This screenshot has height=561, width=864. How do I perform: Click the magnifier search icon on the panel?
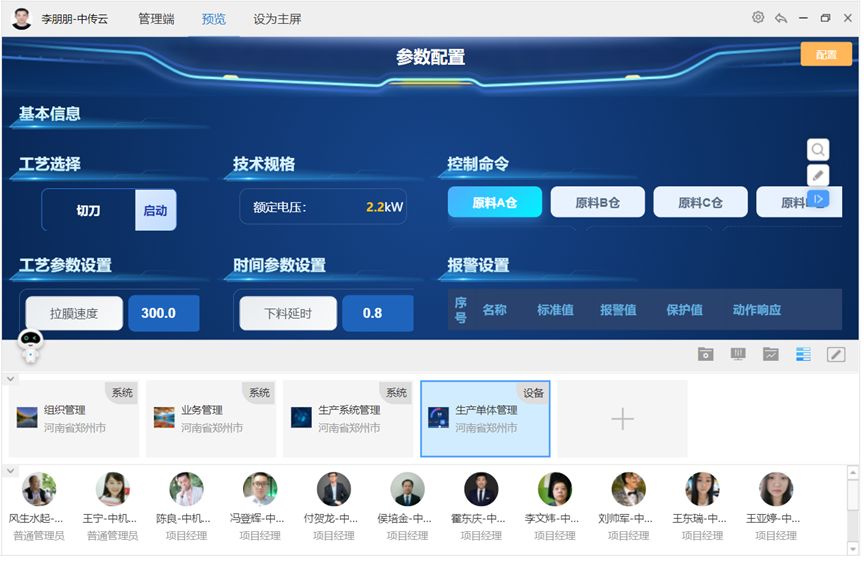coord(818,150)
